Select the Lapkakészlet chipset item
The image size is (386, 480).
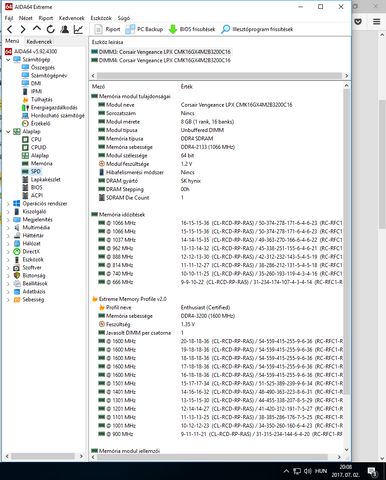click(x=41, y=179)
